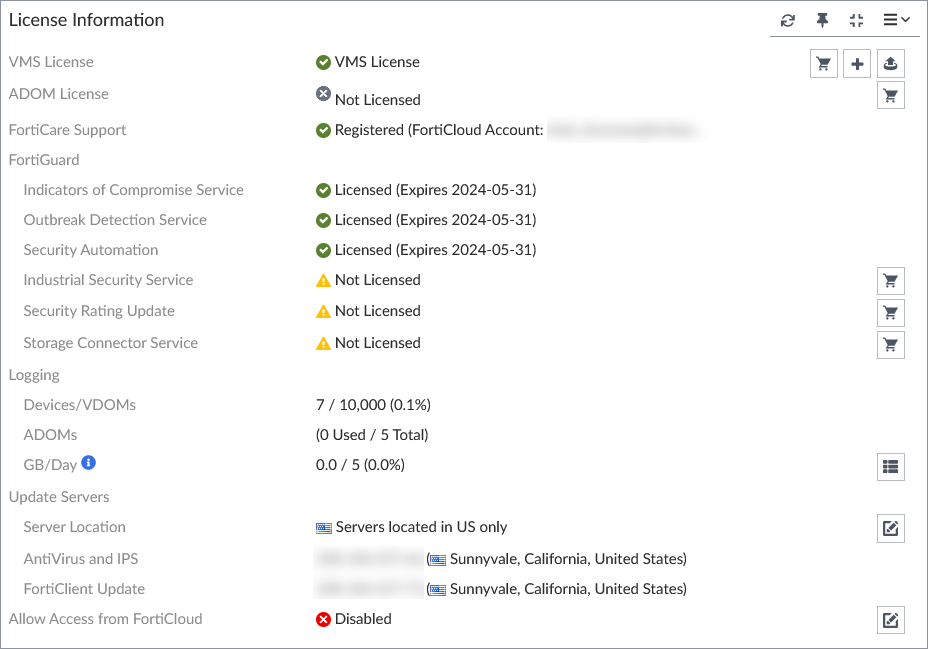Click the ADOM 'Not Licensed' status
928x649 pixels.
(376, 99)
